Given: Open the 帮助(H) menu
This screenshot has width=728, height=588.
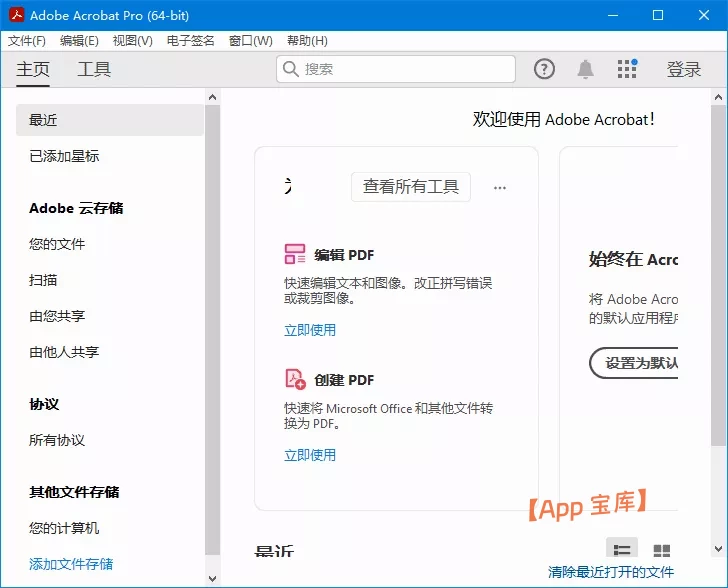Looking at the screenshot, I should point(307,41).
